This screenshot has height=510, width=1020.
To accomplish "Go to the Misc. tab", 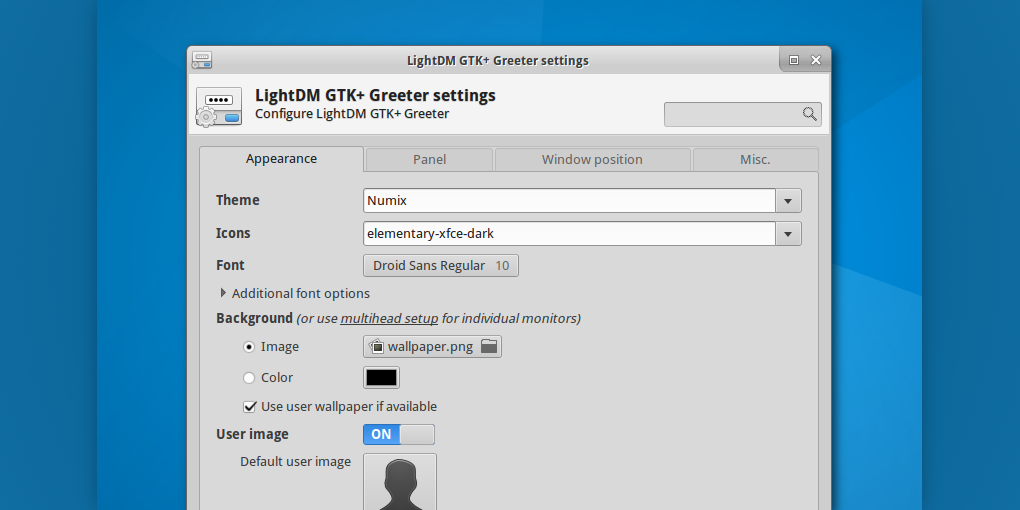I will pyautogui.click(x=755, y=160).
